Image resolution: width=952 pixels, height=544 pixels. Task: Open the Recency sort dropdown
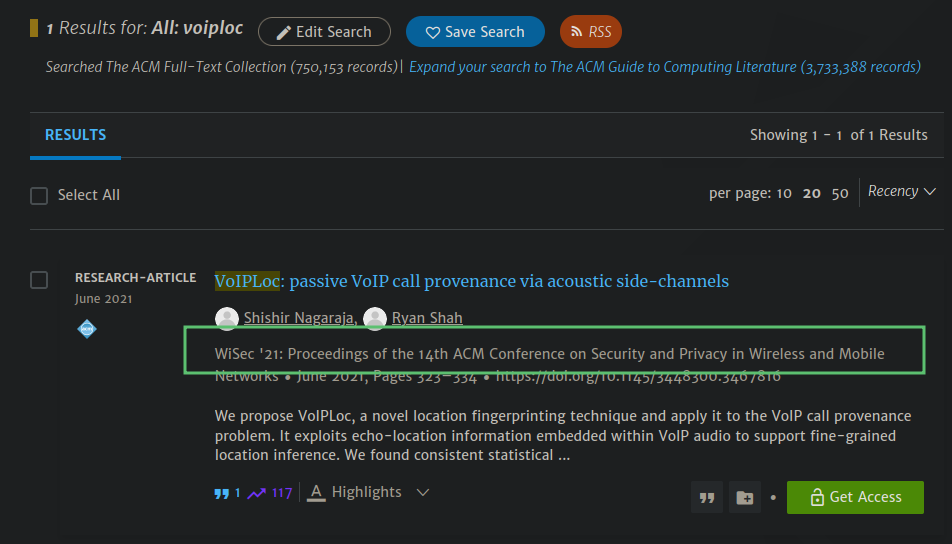click(x=901, y=191)
